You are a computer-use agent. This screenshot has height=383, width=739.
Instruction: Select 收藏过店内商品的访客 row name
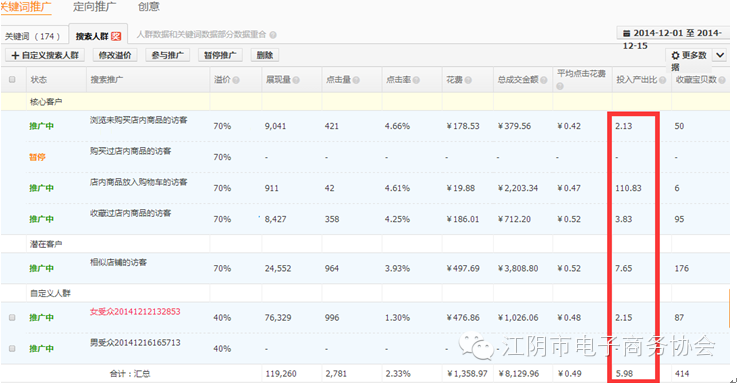point(131,213)
